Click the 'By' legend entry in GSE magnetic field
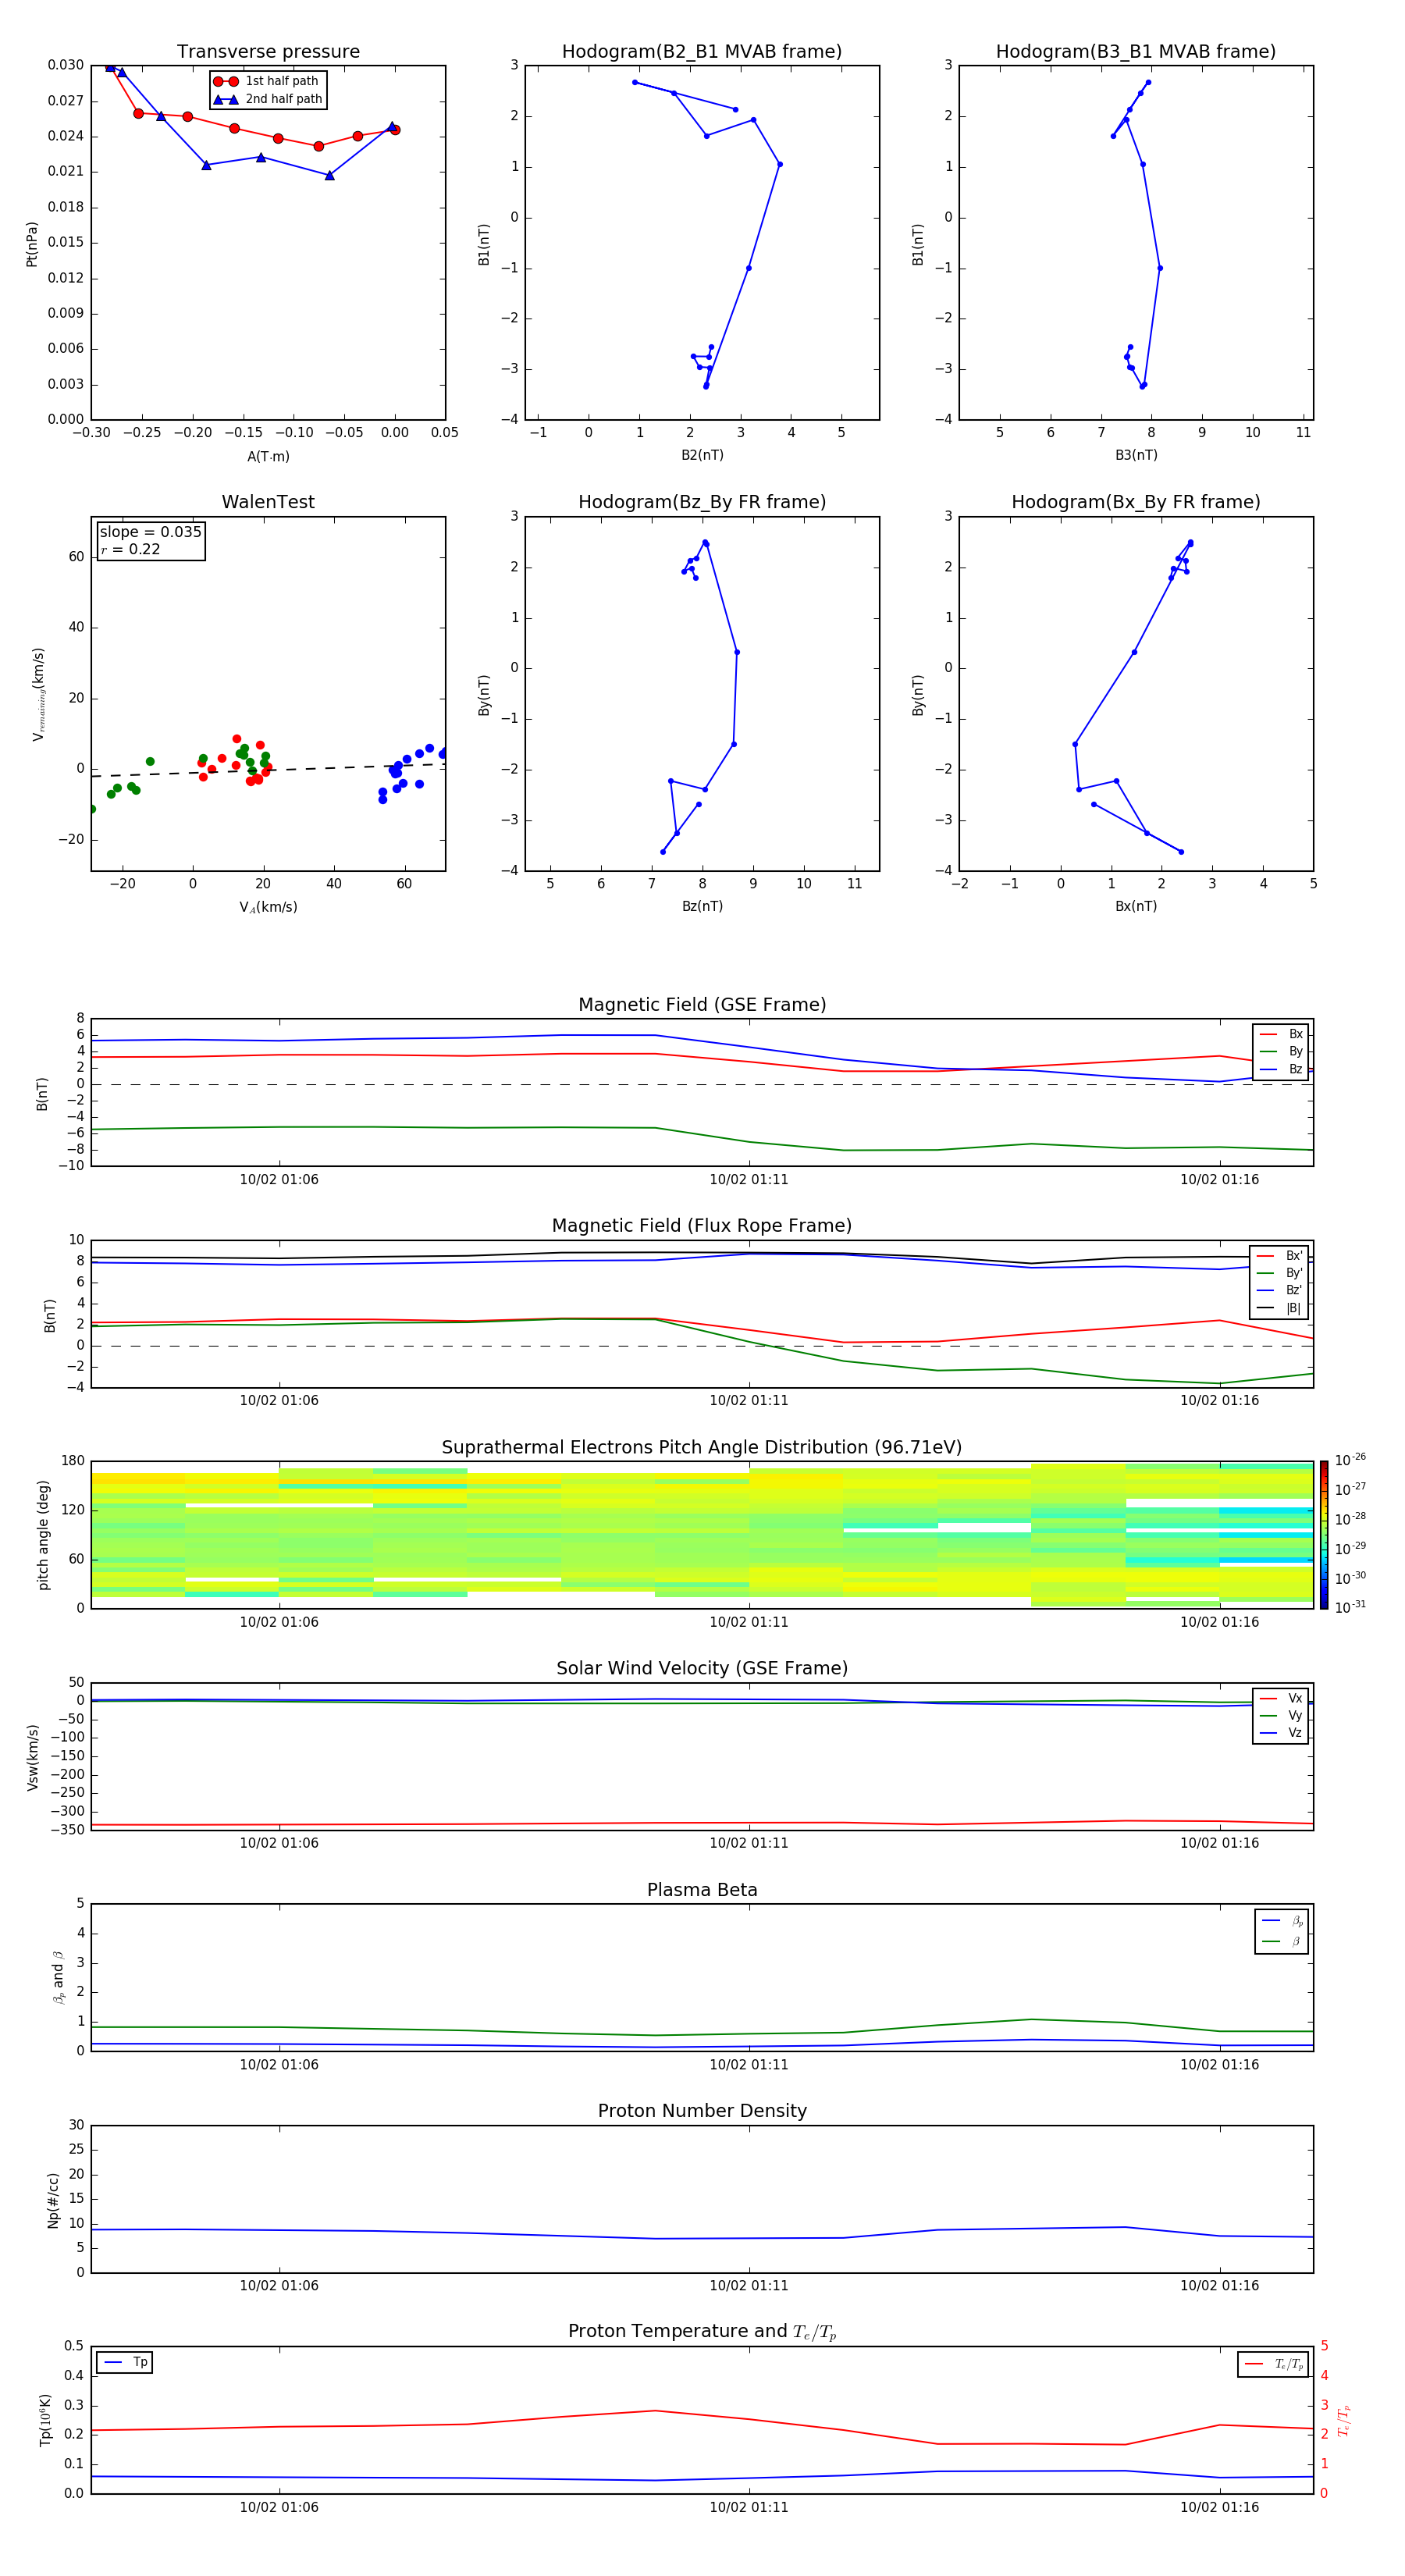1405x2576 pixels. pos(1282,1051)
